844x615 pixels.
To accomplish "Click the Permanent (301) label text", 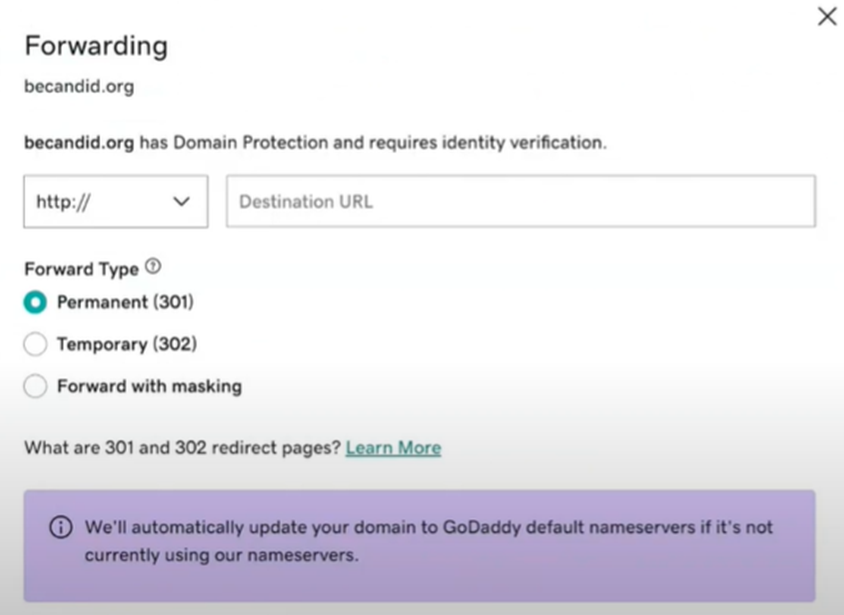I will pyautogui.click(x=125, y=302).
